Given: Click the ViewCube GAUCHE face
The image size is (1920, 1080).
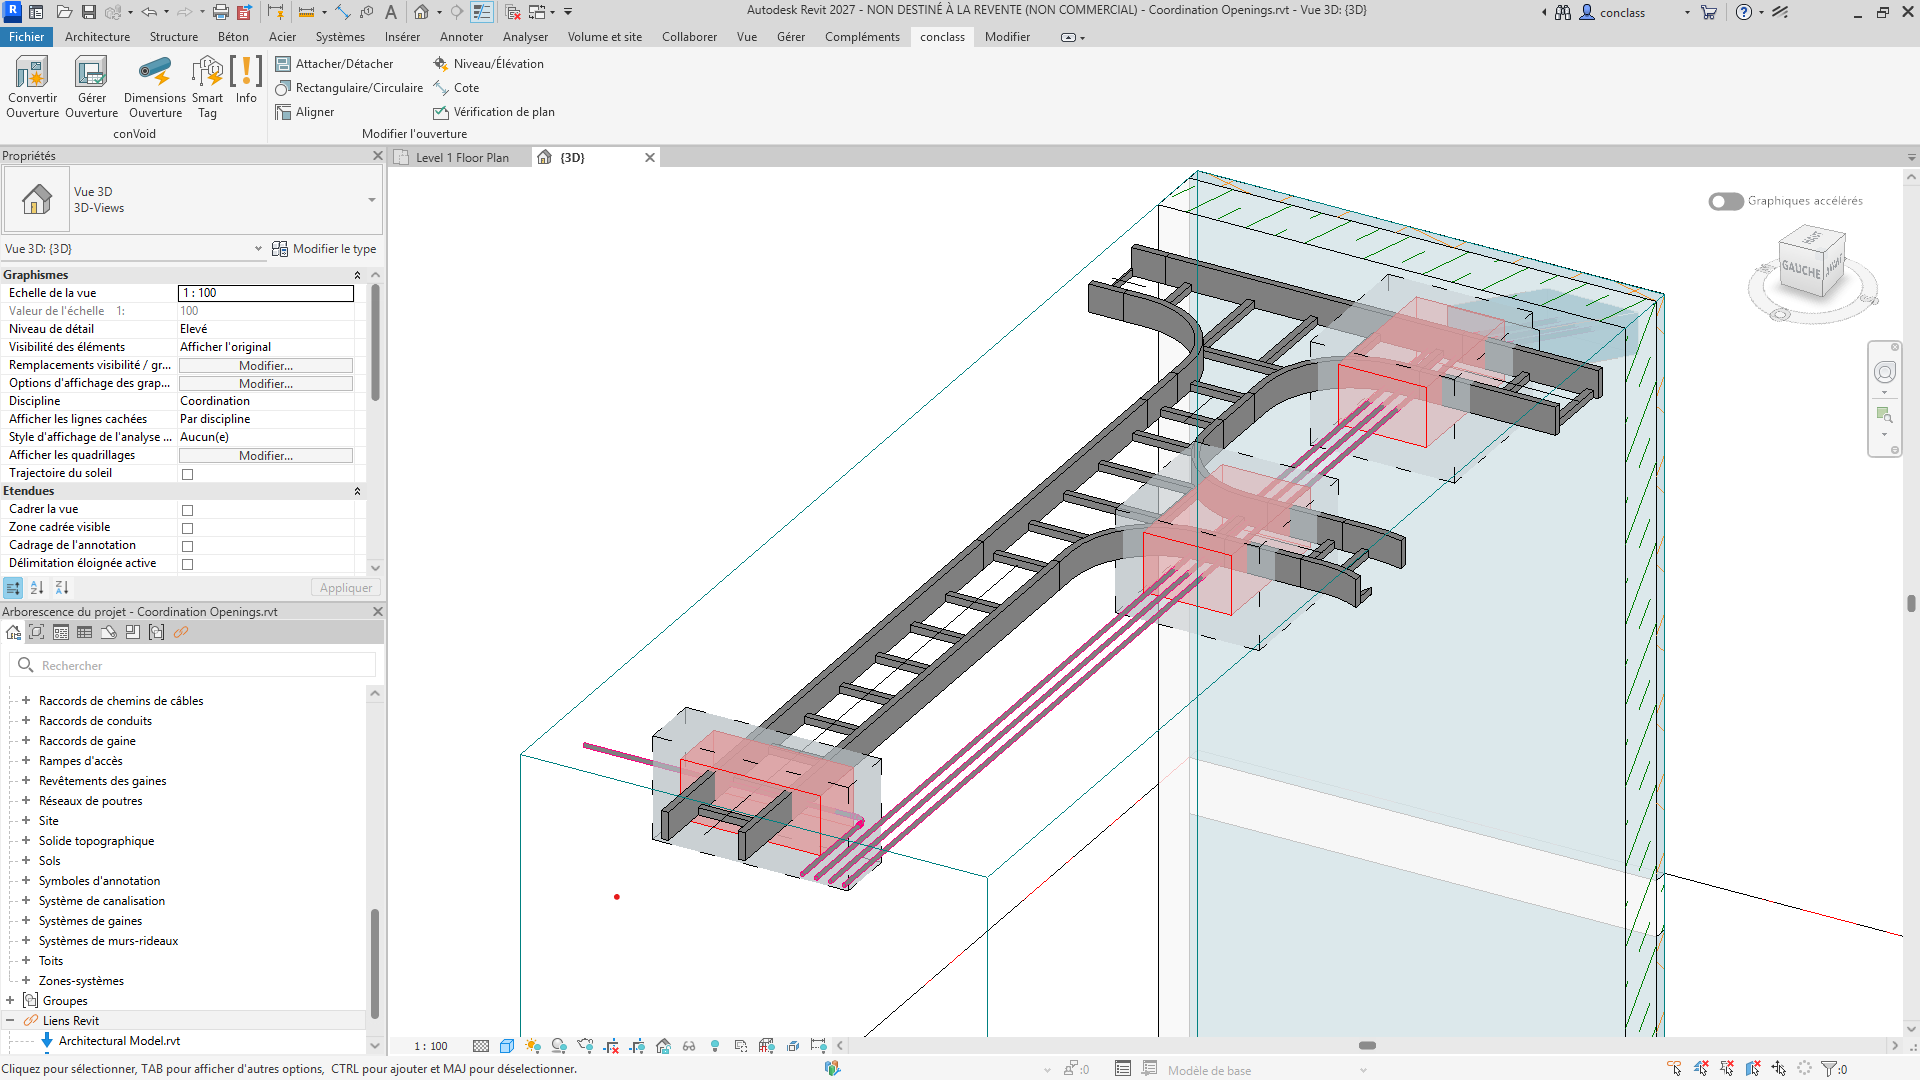Looking at the screenshot, I should point(1801,269).
